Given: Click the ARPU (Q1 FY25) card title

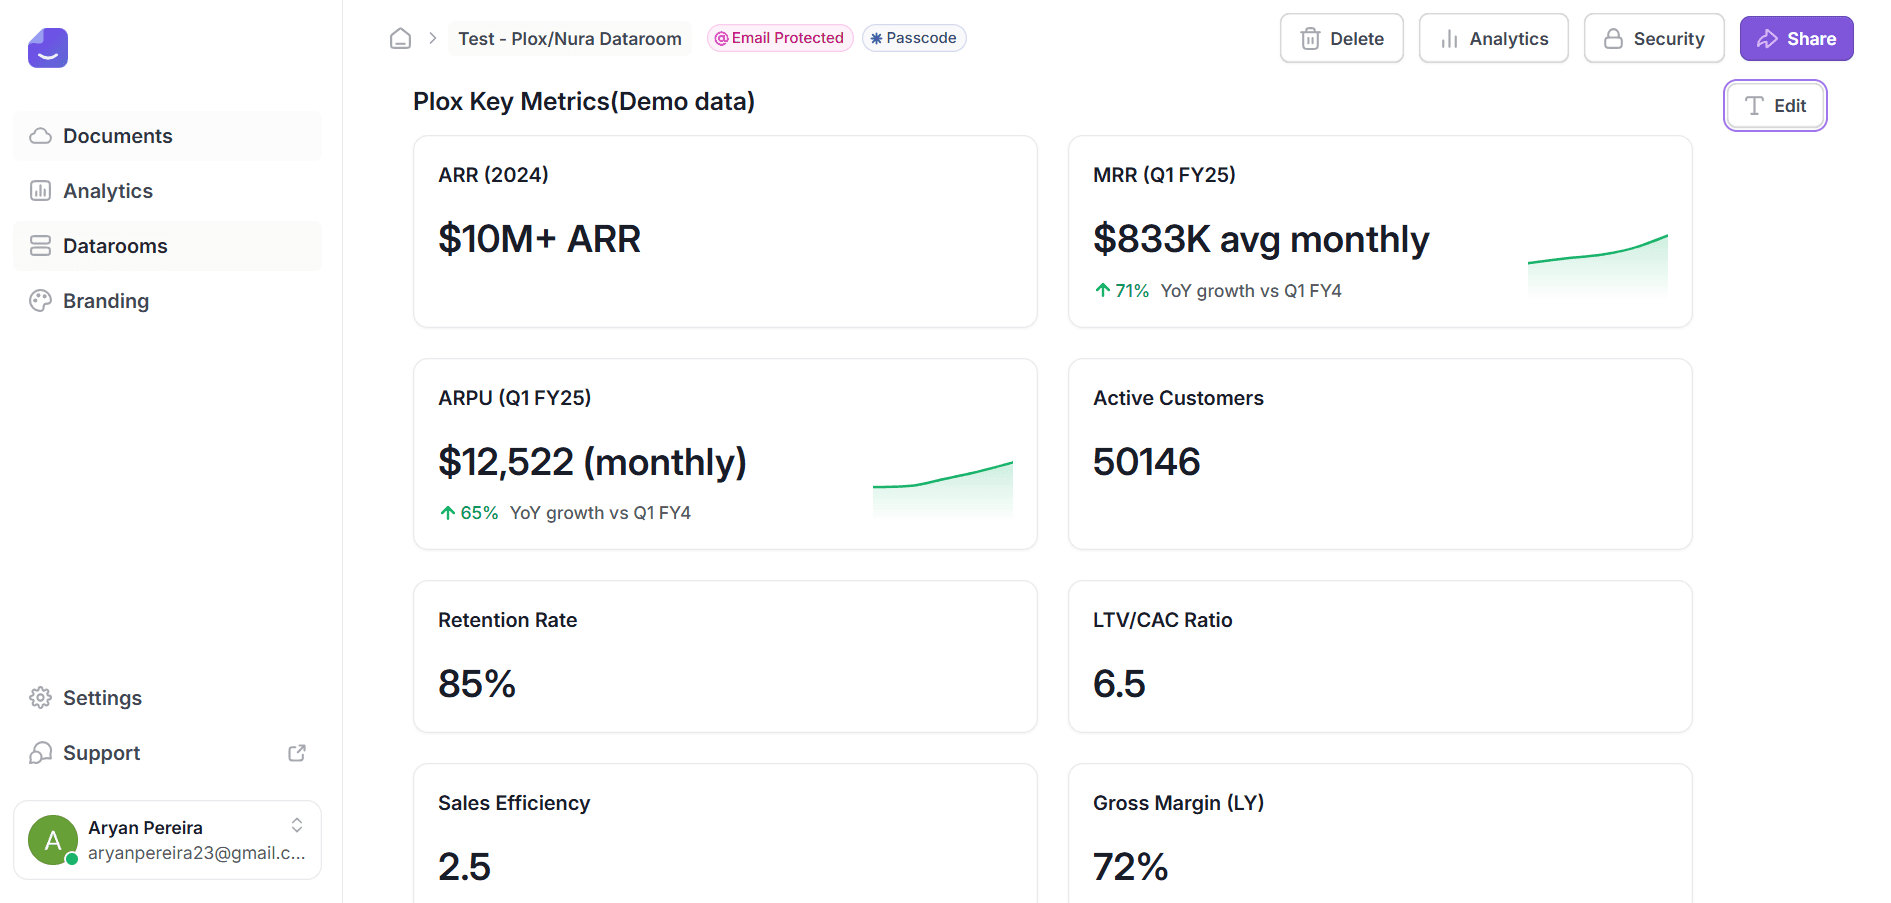Looking at the screenshot, I should pyautogui.click(x=514, y=398).
